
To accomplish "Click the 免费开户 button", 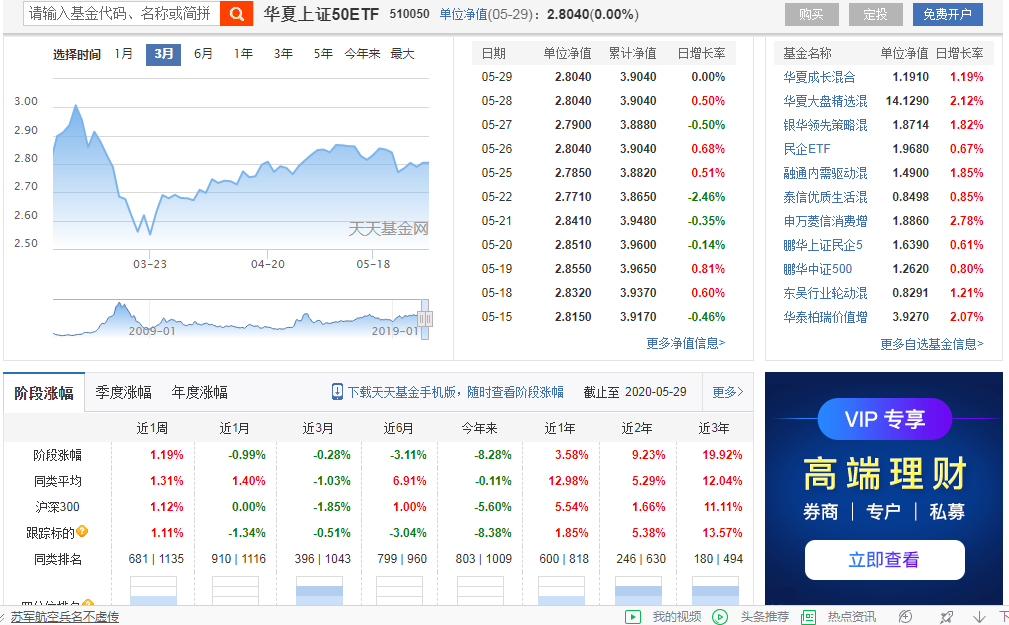I will tap(947, 14).
